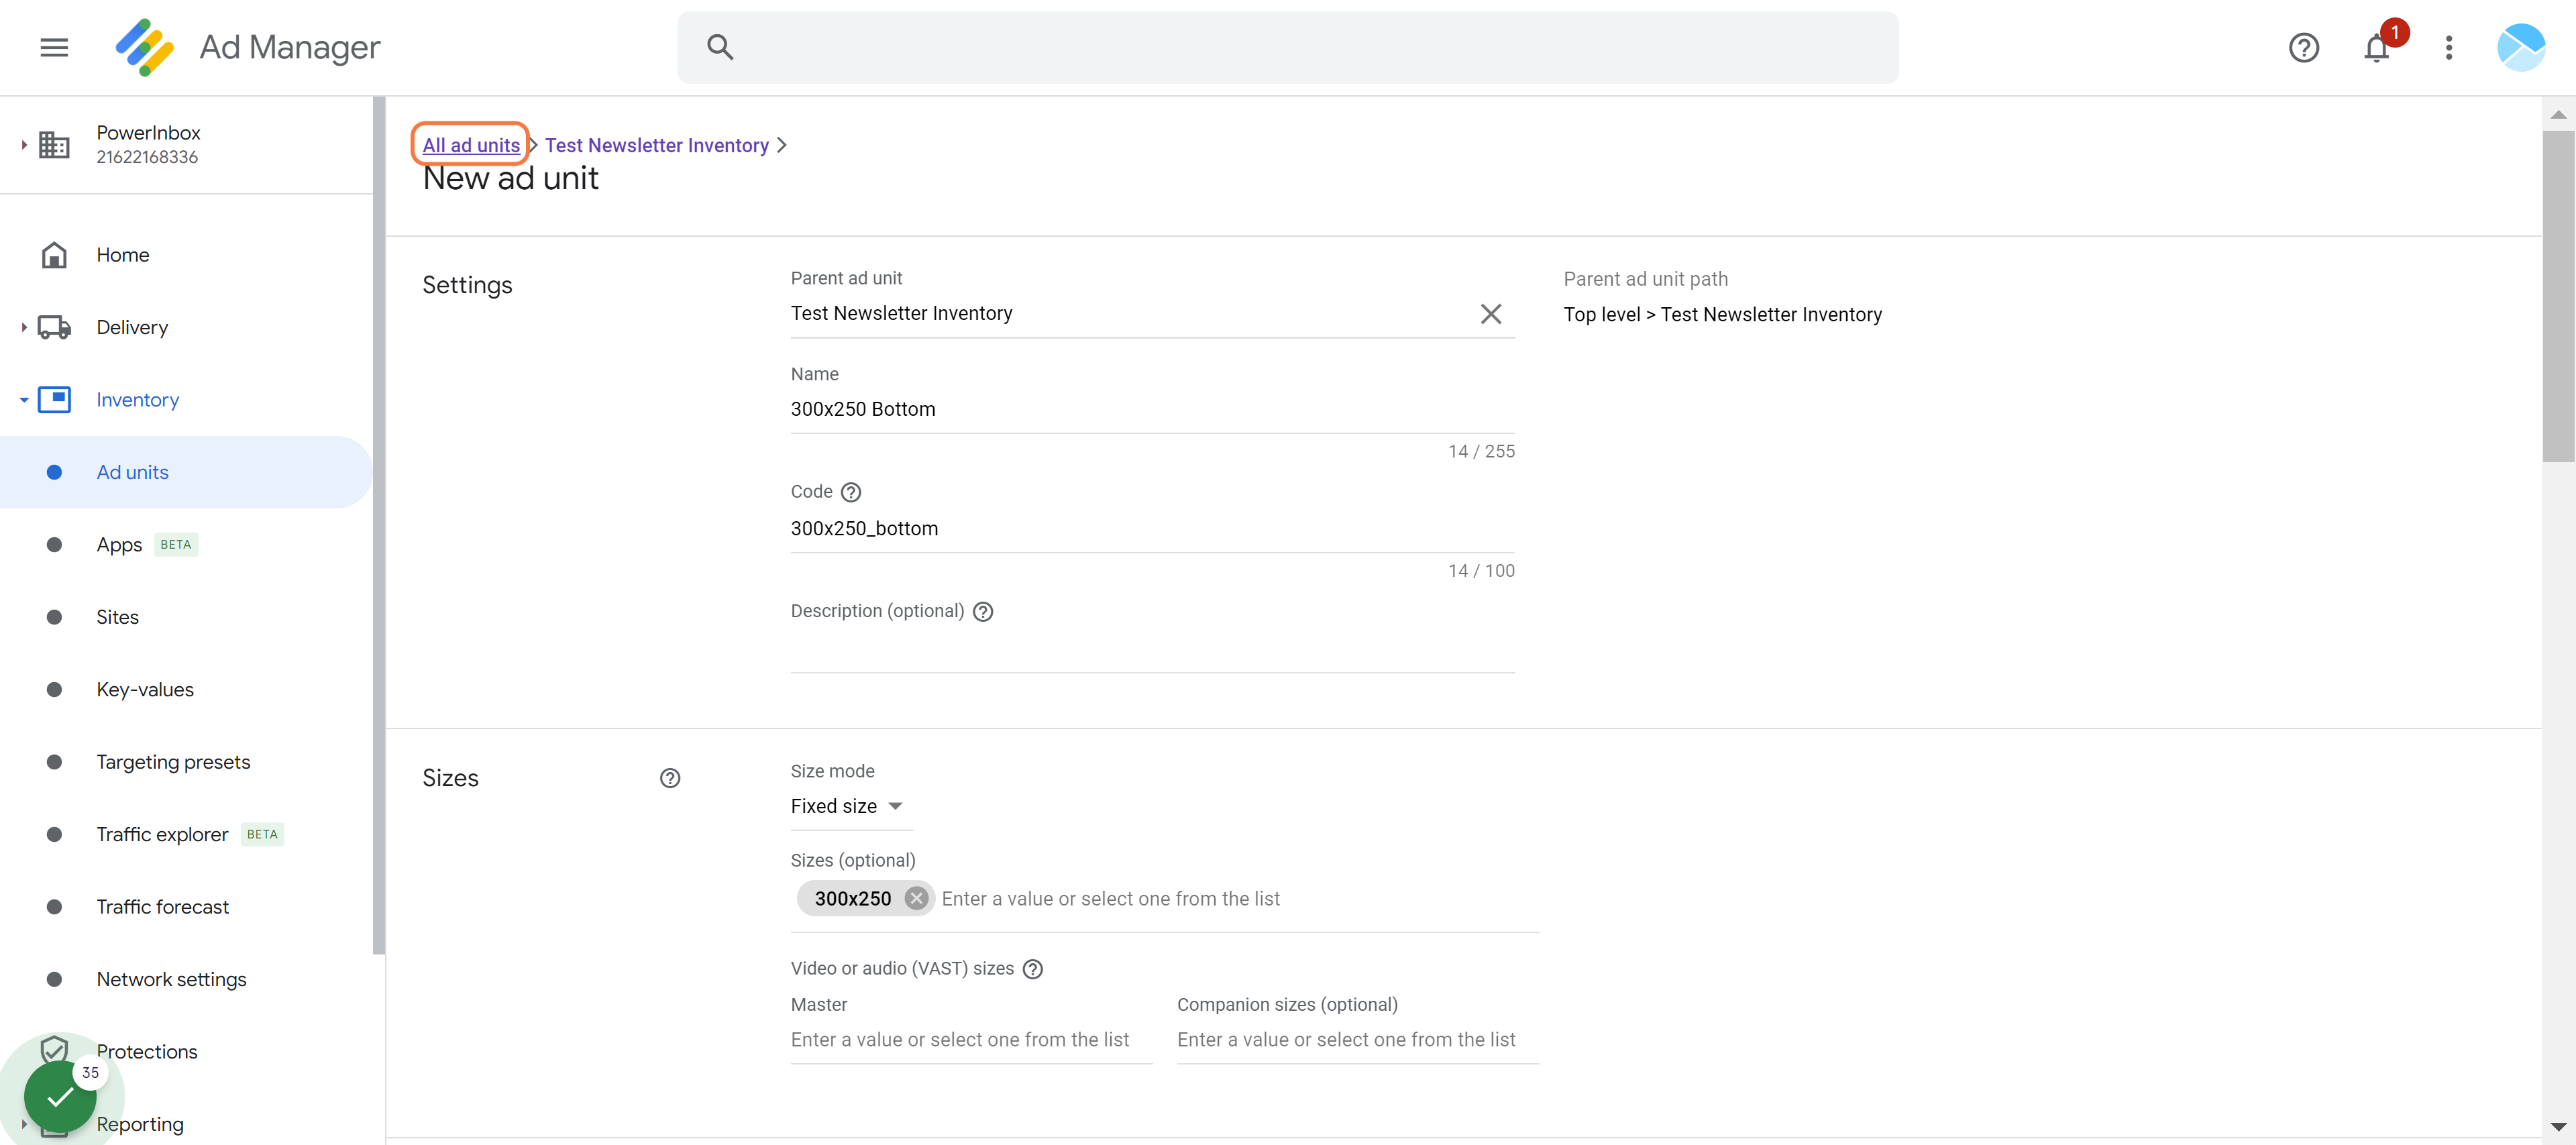Click the search magnifier icon
The width and height of the screenshot is (2576, 1145).
[x=720, y=47]
